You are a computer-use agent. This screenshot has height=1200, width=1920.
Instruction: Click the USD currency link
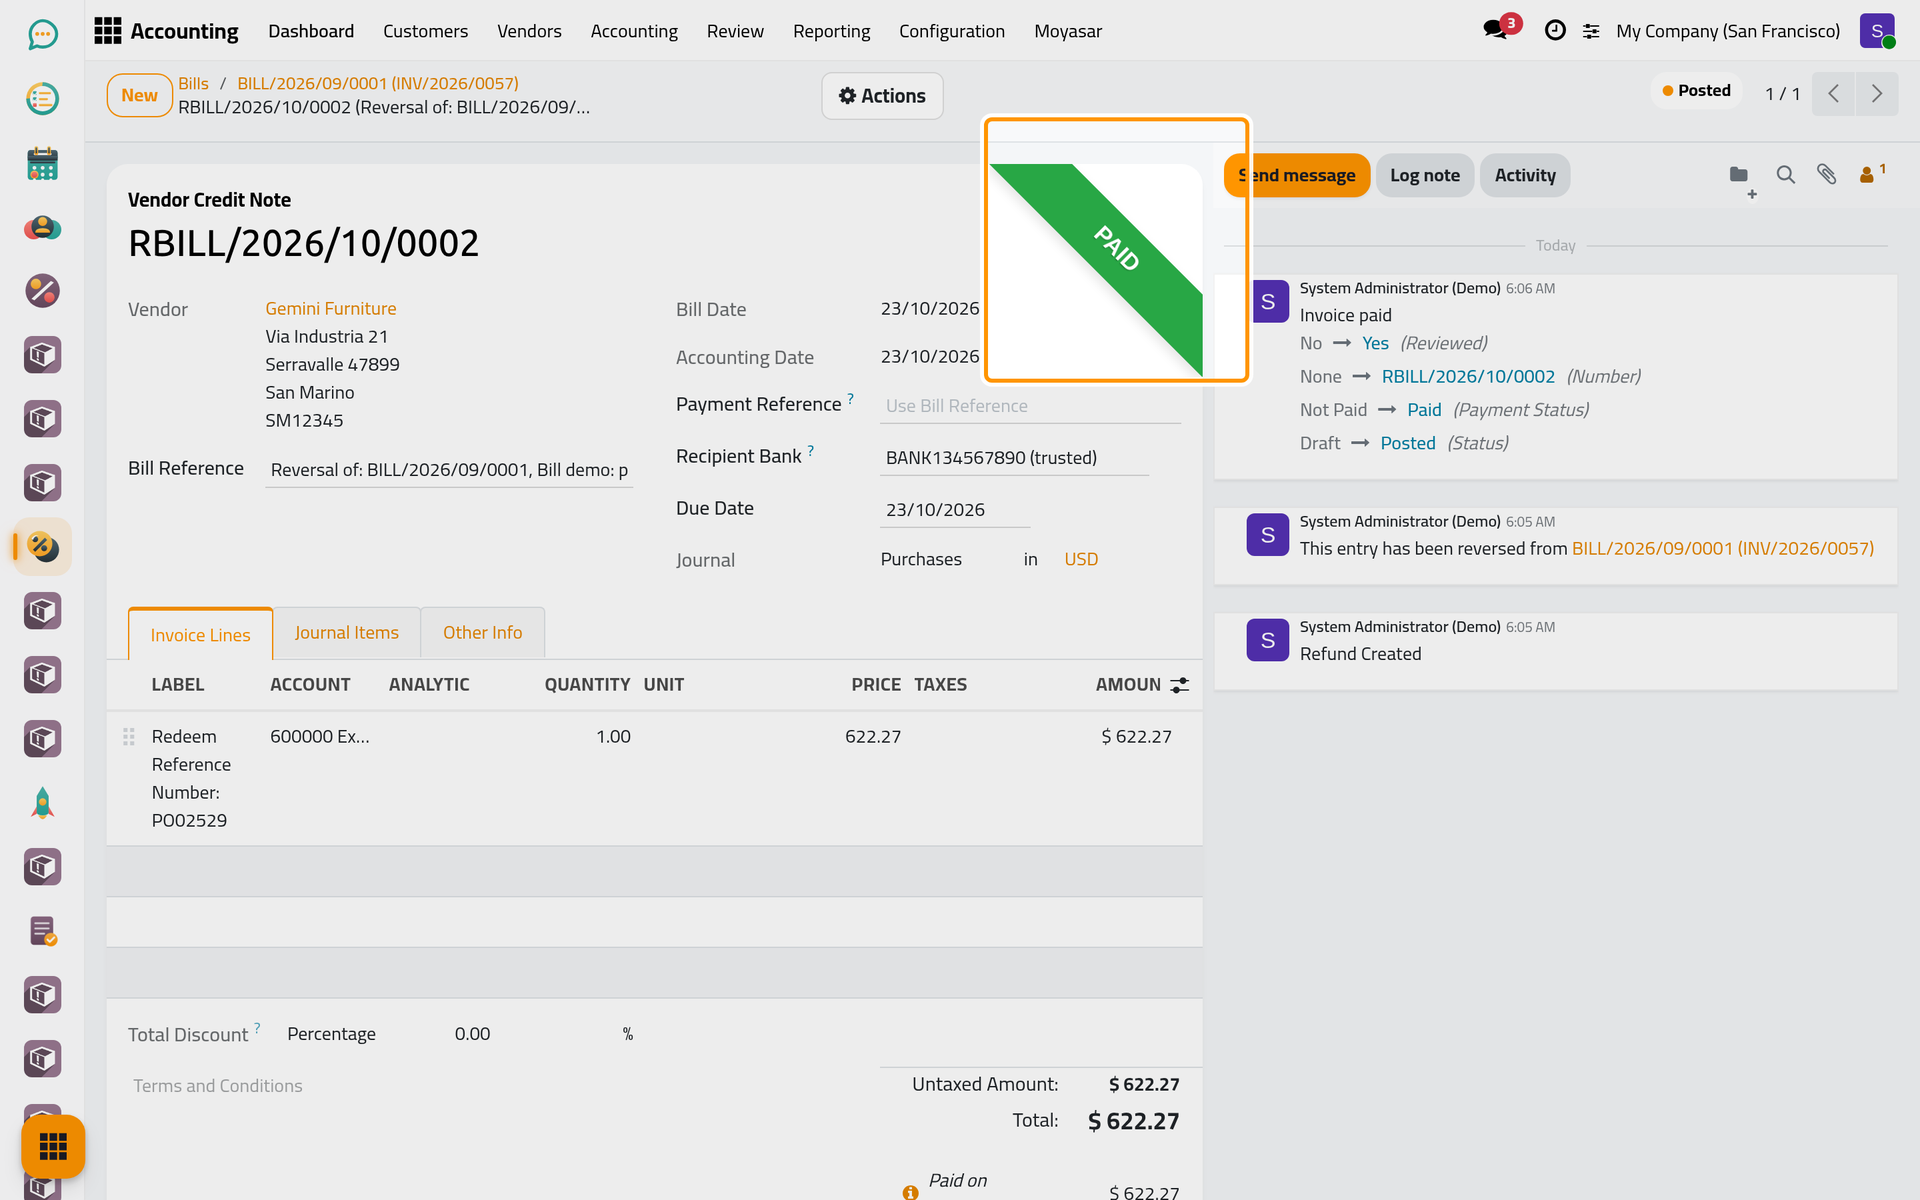pyautogui.click(x=1081, y=560)
